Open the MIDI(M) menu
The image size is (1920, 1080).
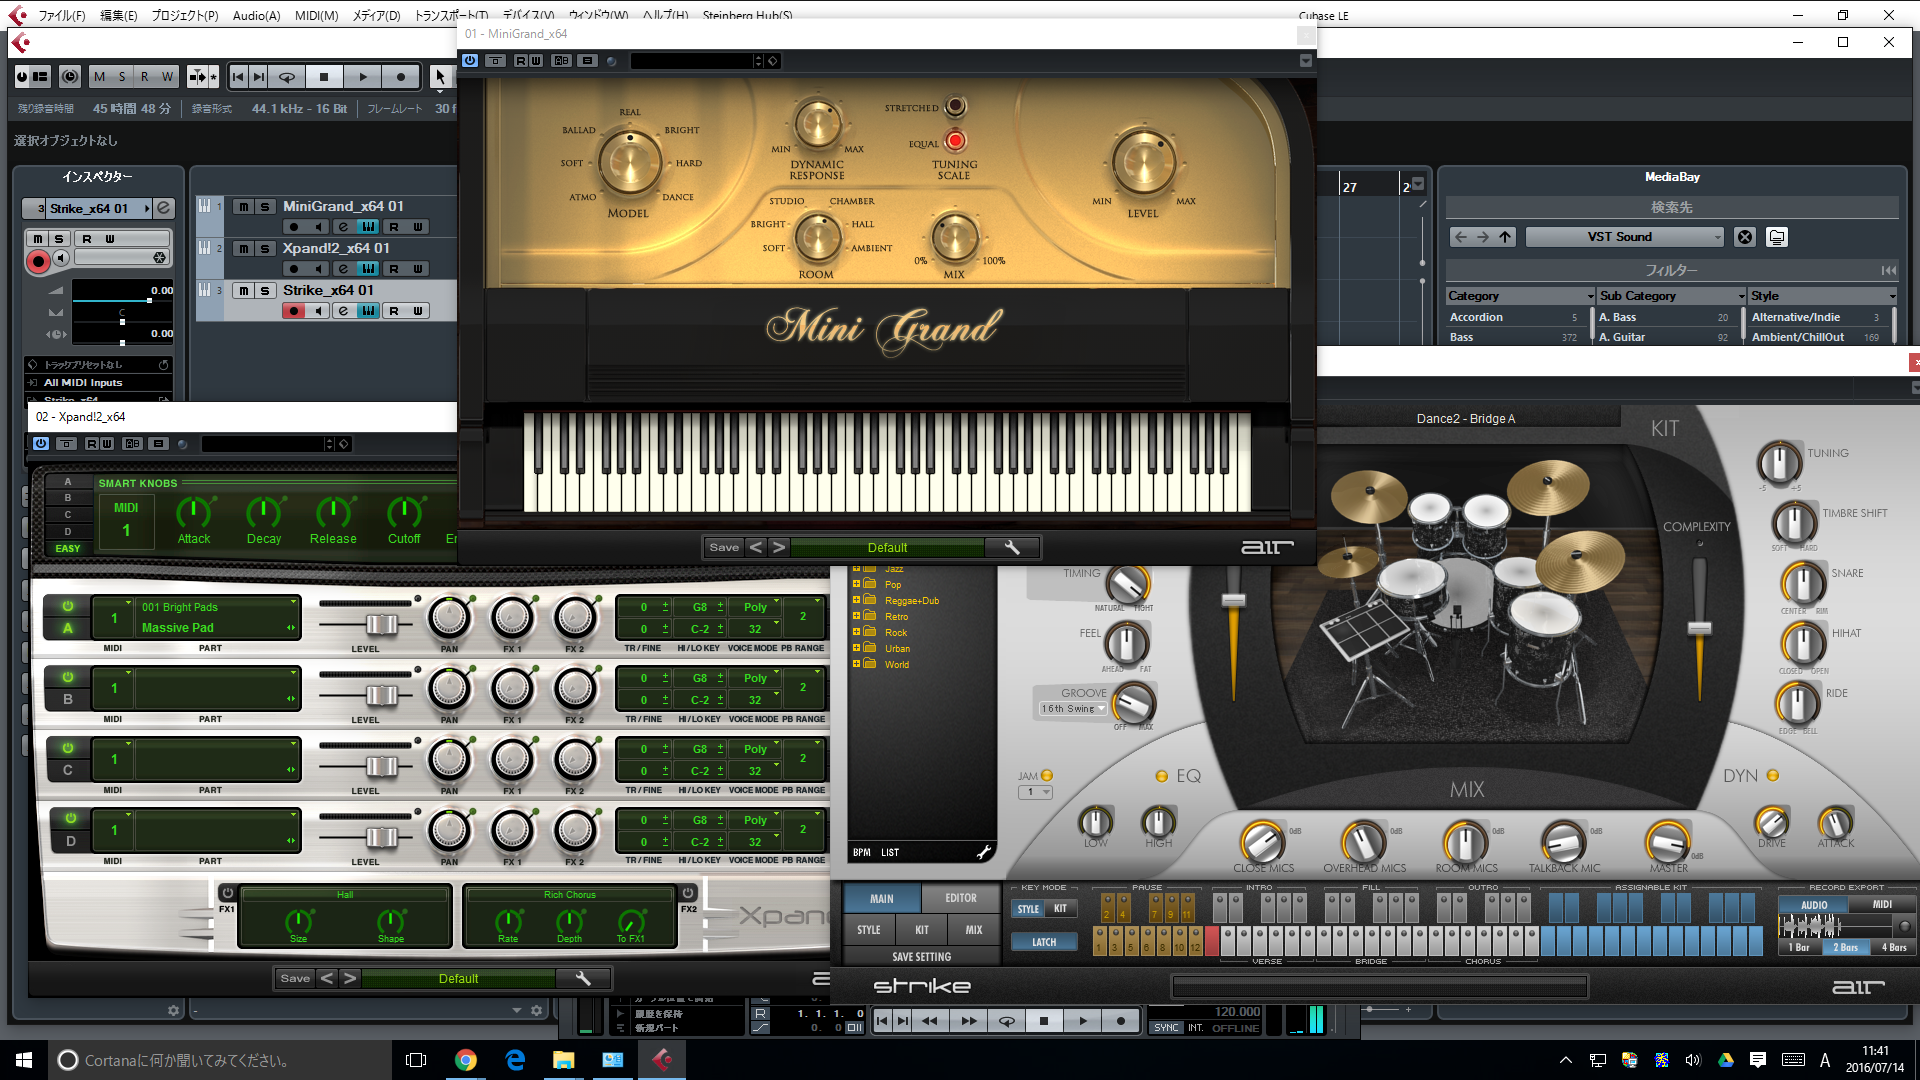tap(317, 15)
